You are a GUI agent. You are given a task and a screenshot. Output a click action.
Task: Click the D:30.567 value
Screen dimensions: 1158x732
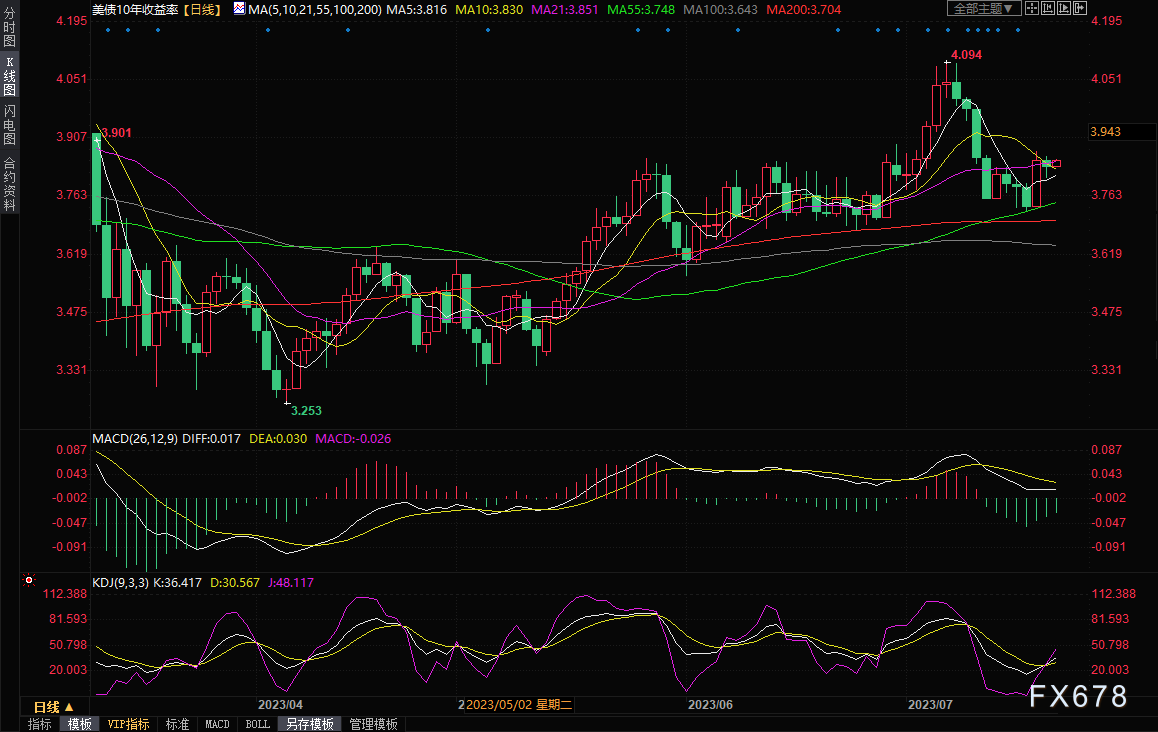pyautogui.click(x=235, y=583)
